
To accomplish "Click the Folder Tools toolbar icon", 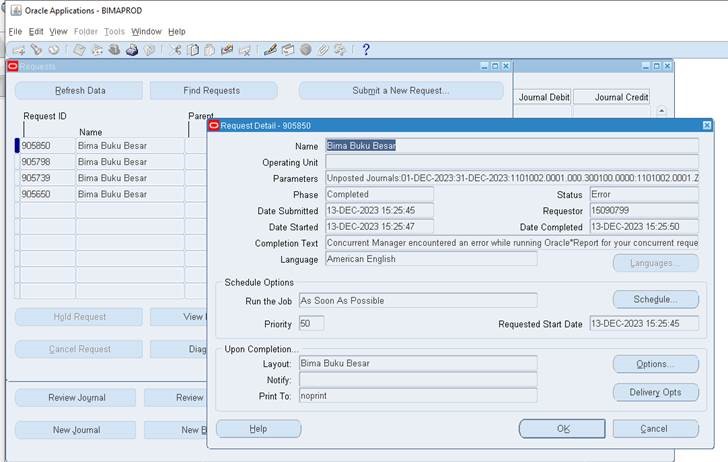I will point(340,50).
